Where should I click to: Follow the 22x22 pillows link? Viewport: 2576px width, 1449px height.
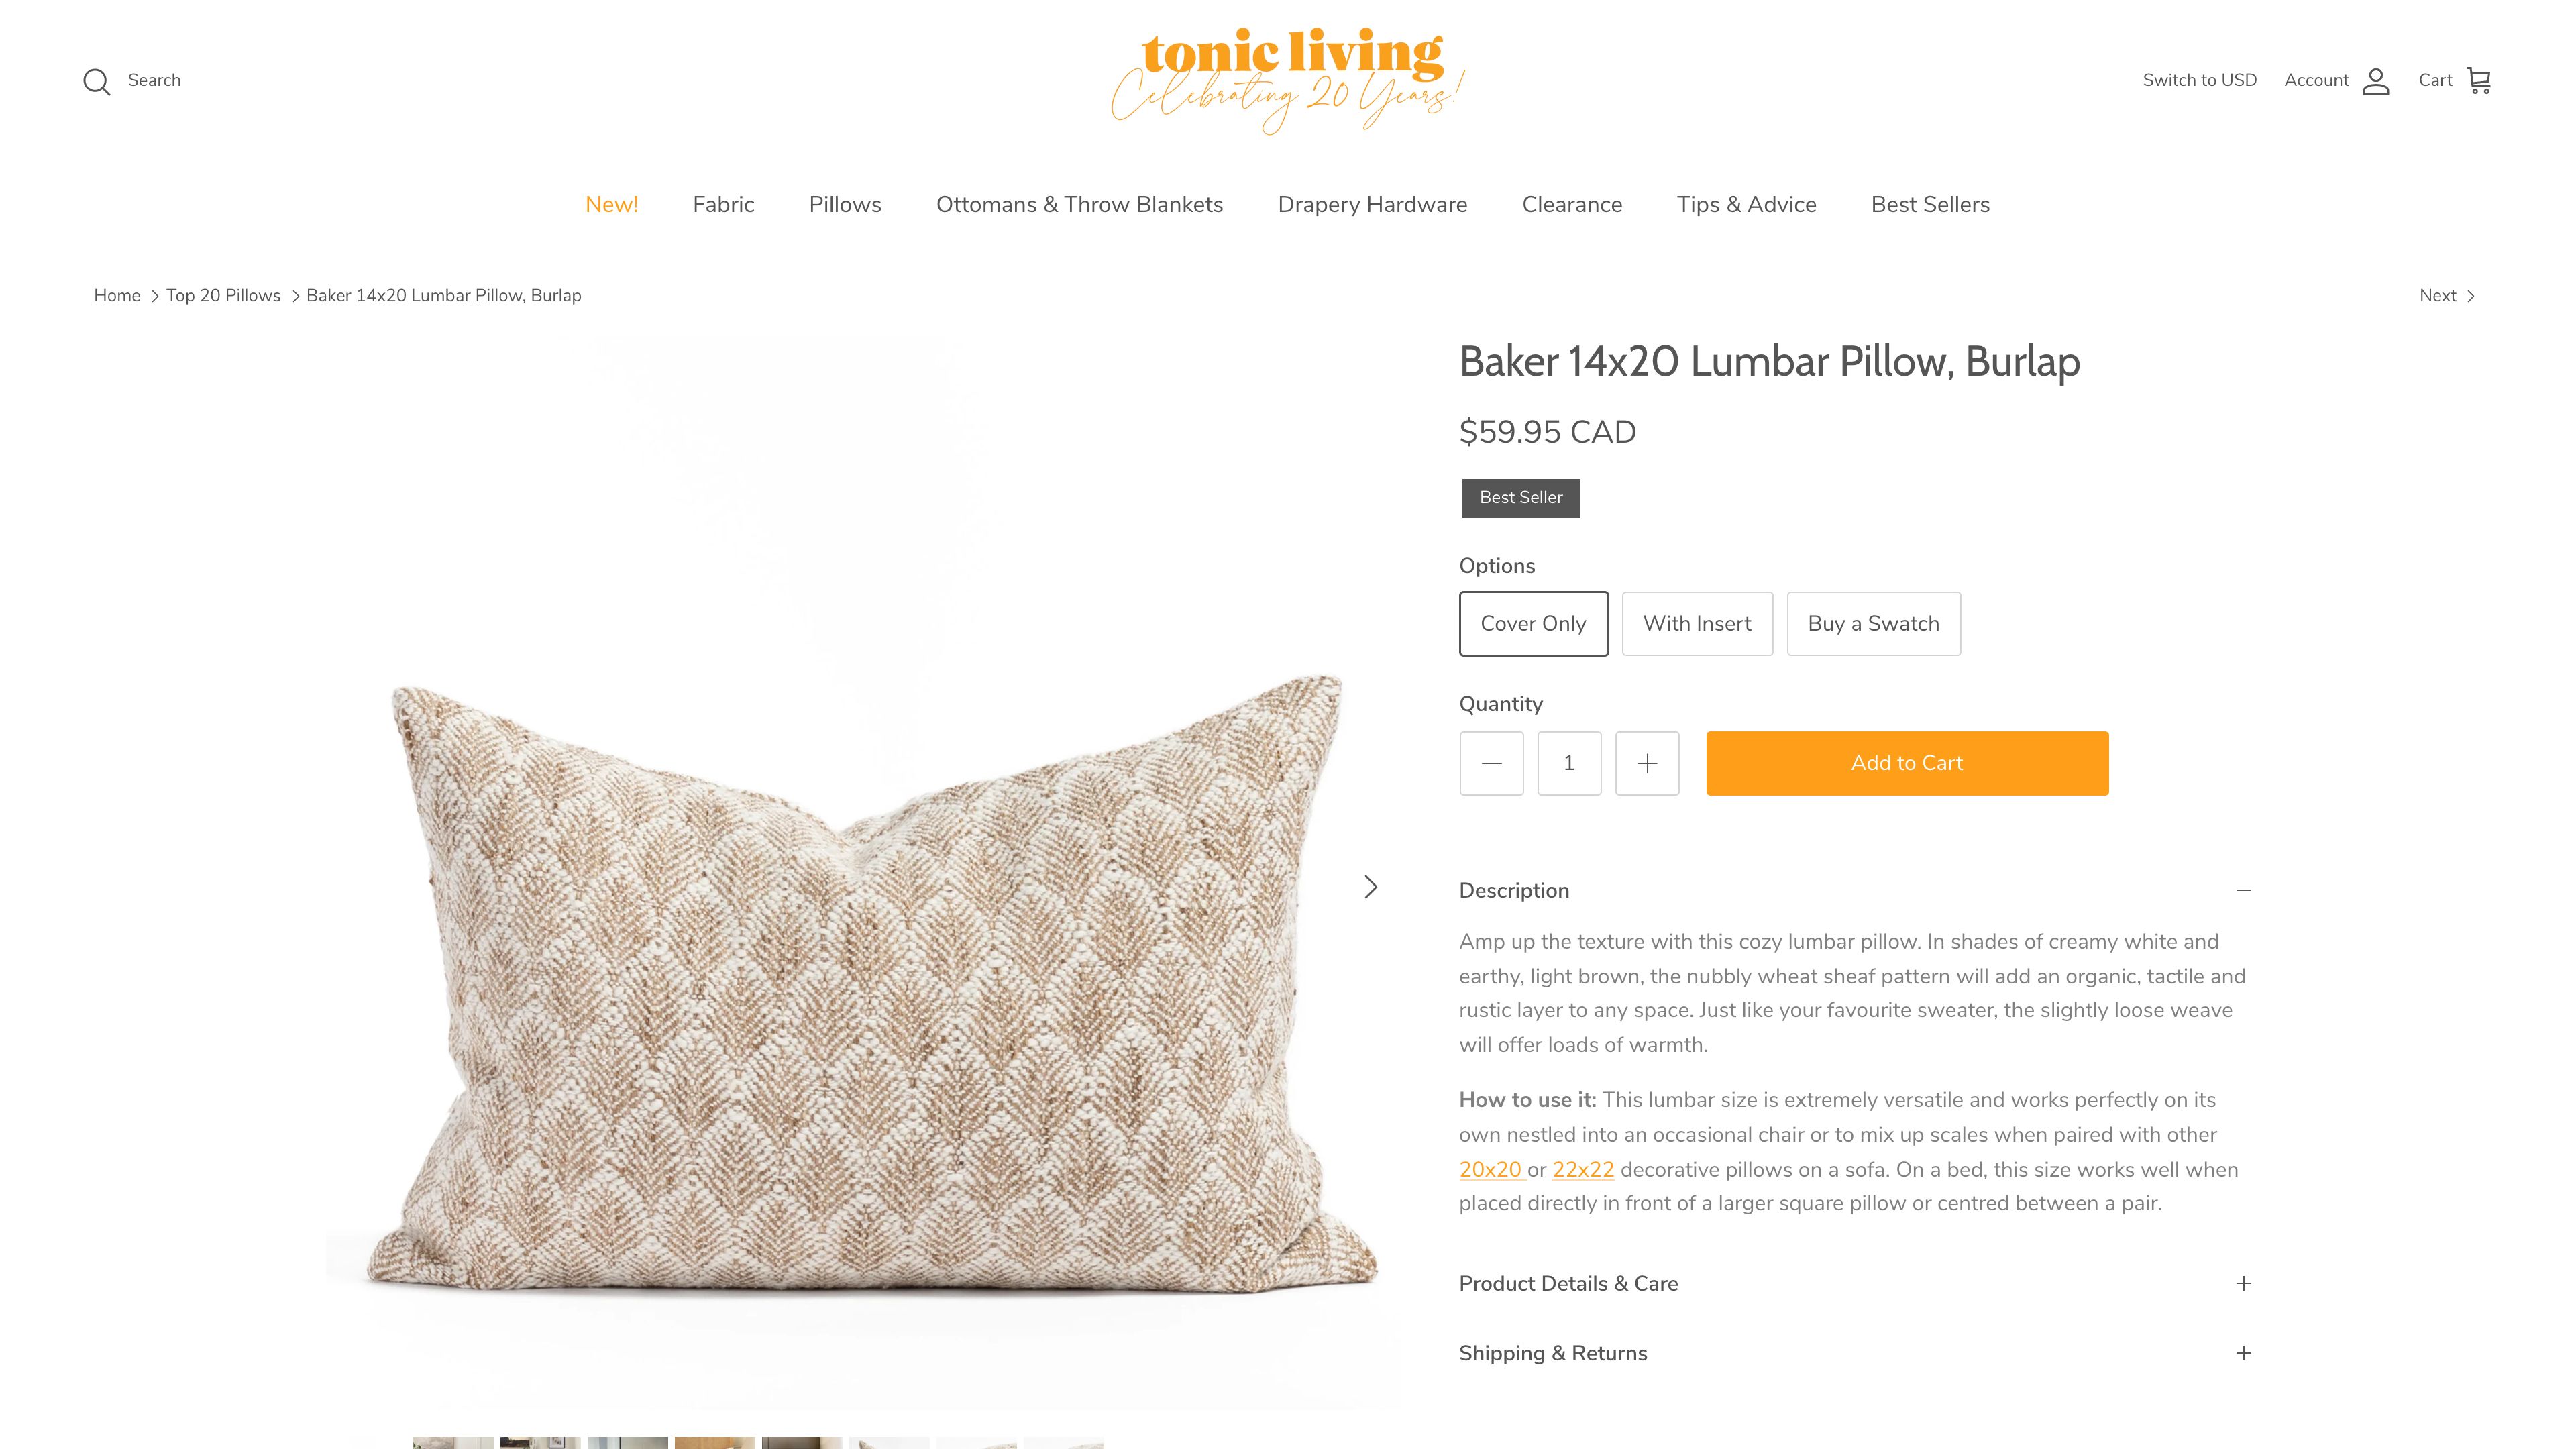pos(1583,1169)
